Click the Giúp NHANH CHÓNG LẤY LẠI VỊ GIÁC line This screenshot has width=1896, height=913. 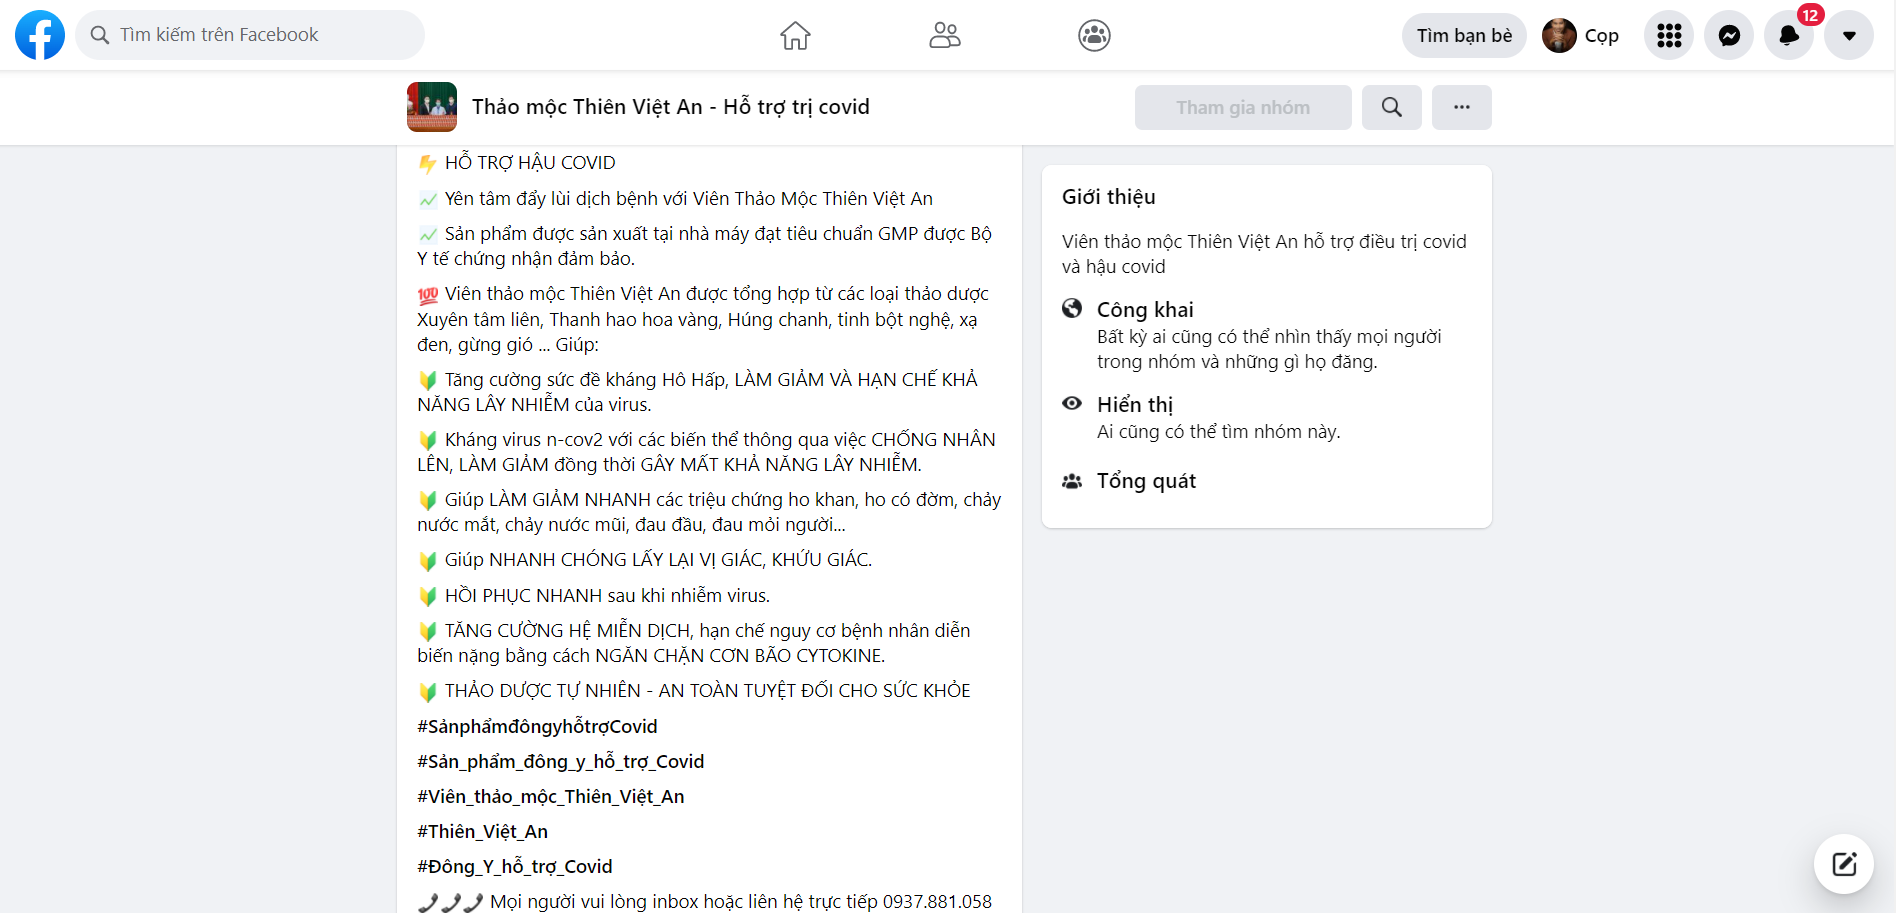[658, 560]
